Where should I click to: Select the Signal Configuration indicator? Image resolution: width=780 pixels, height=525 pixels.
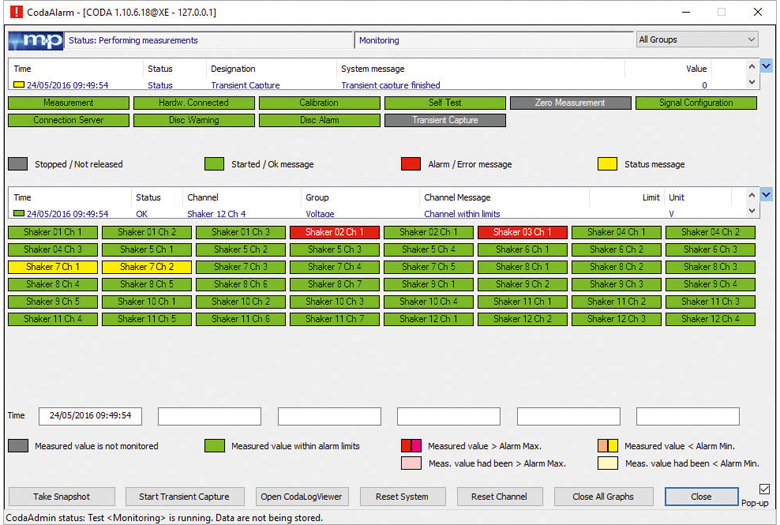(696, 103)
